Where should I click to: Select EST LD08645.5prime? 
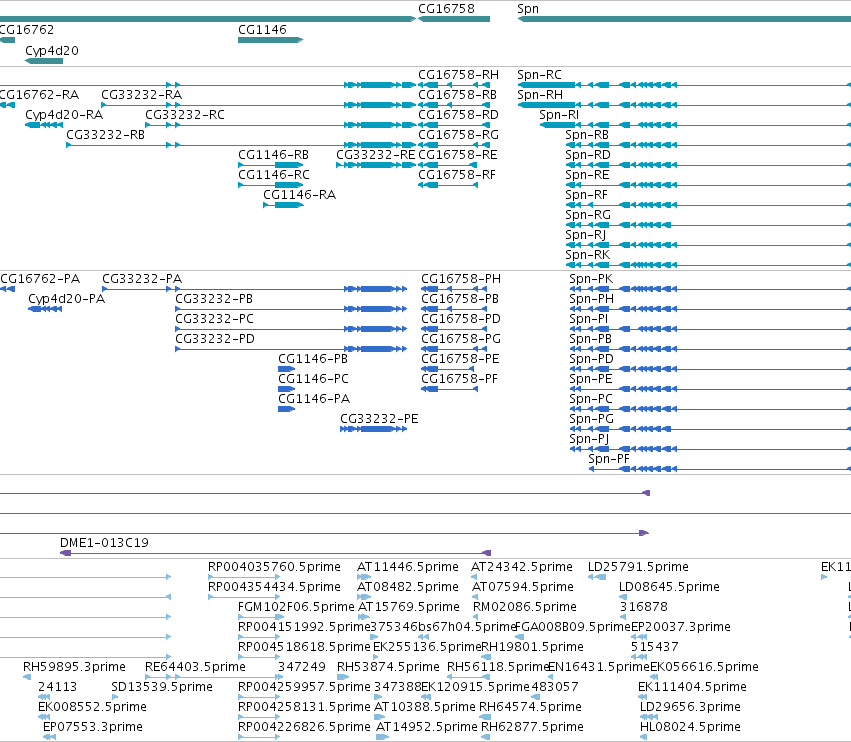tap(670, 586)
